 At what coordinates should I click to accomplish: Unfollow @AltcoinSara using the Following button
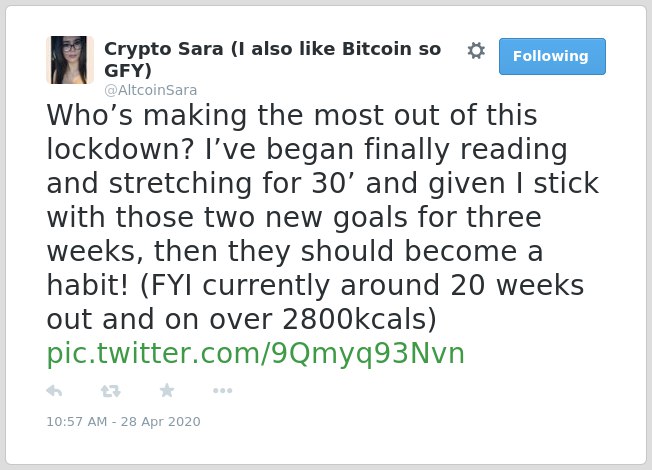552,56
